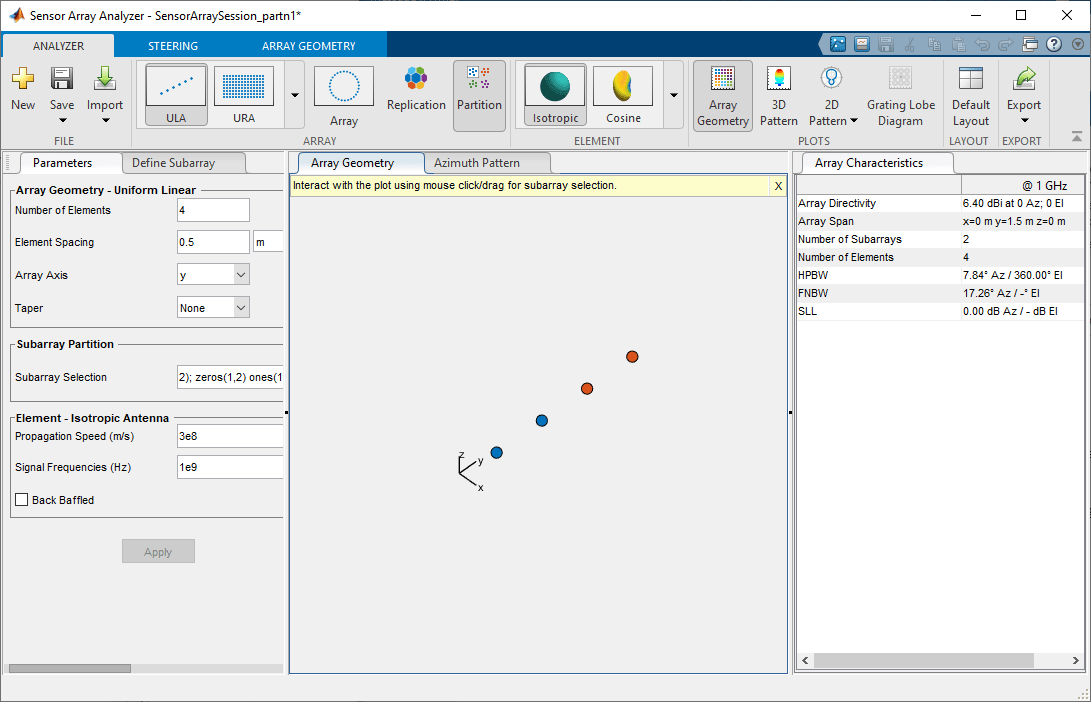Show the Array Geometry plot
The image size is (1091, 702).
tap(723, 96)
